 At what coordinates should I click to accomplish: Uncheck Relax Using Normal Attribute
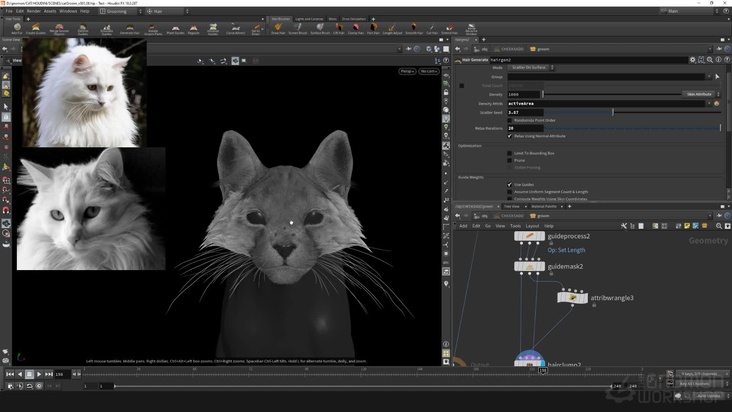point(511,135)
